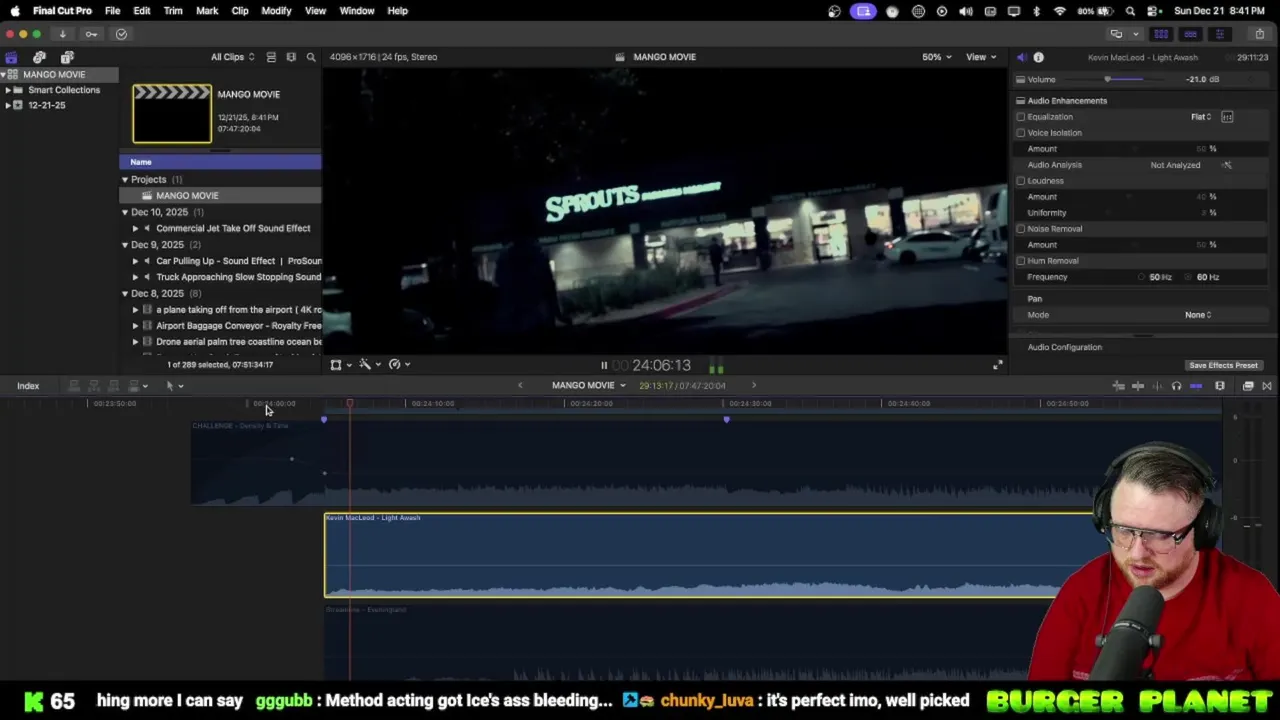Toggle clip appearance filmstrip/list view
Image resolution: width=1280 pixels, height=720 pixels.
[x=271, y=57]
